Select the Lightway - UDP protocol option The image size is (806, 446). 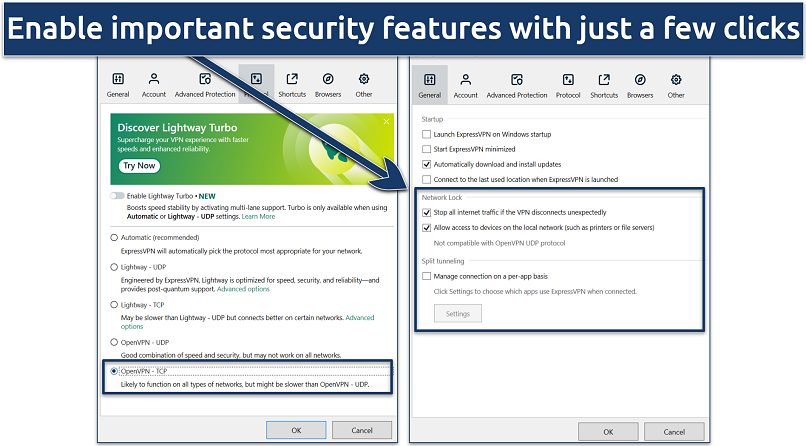[114, 268]
